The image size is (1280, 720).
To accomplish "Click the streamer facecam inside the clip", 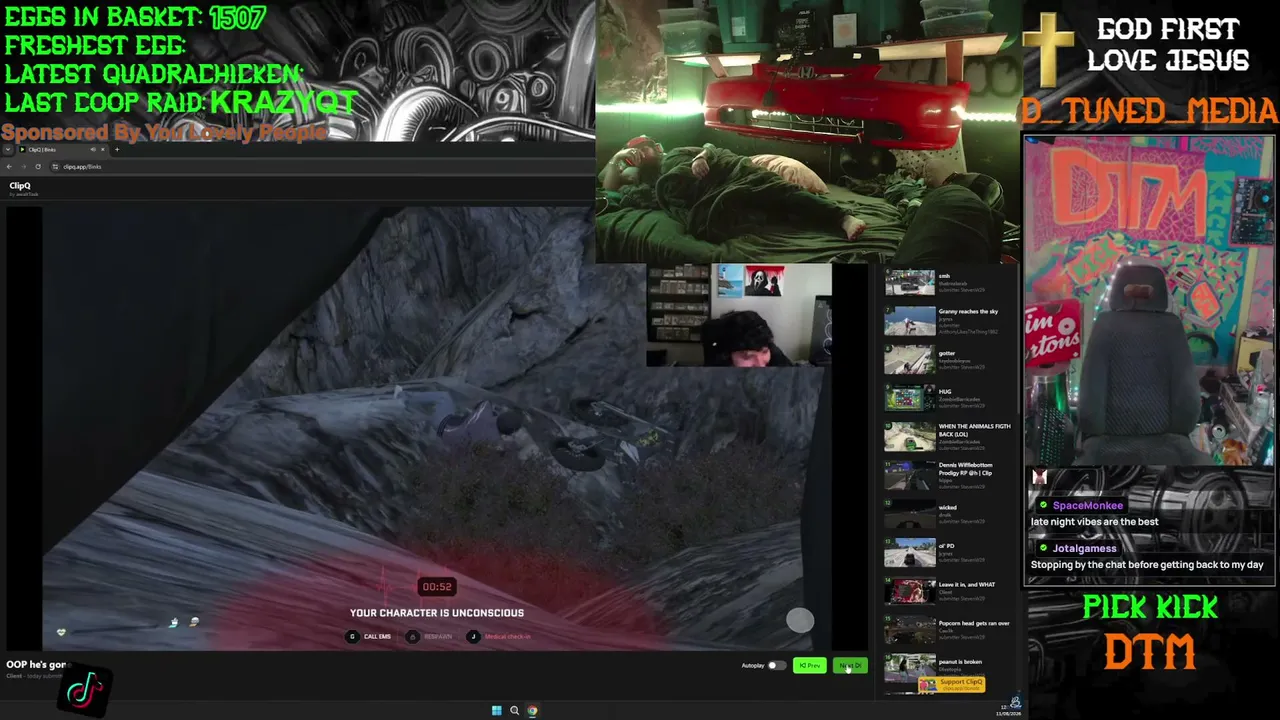I will [x=739, y=315].
